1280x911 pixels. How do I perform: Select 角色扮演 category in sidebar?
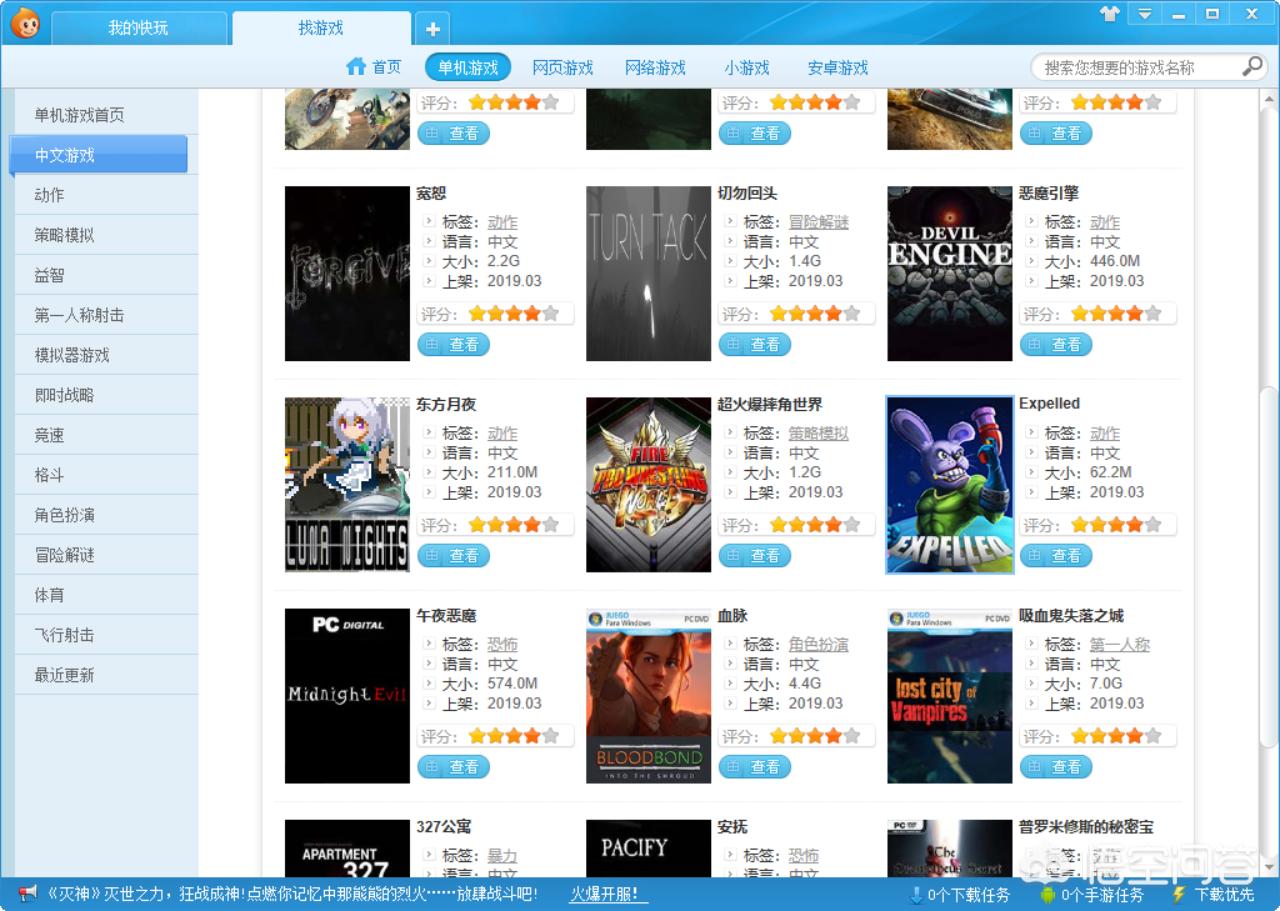(x=65, y=515)
